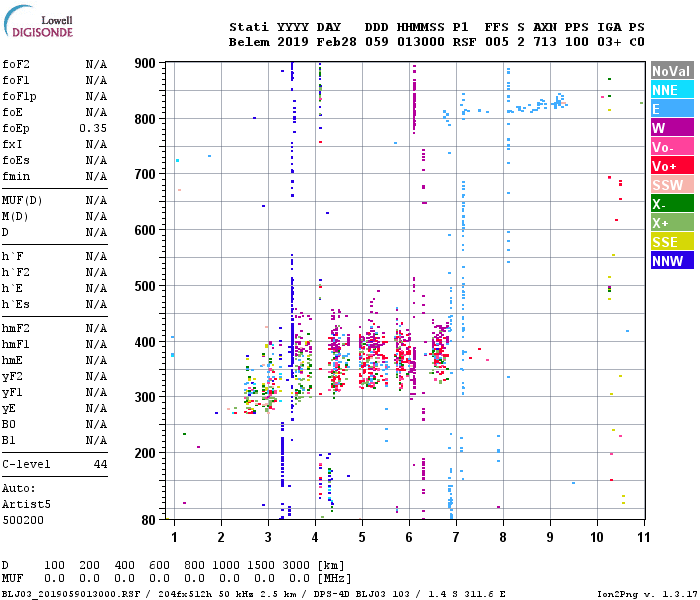Click the h`Es parameter label
This screenshot has width=700, height=600.
16,304
